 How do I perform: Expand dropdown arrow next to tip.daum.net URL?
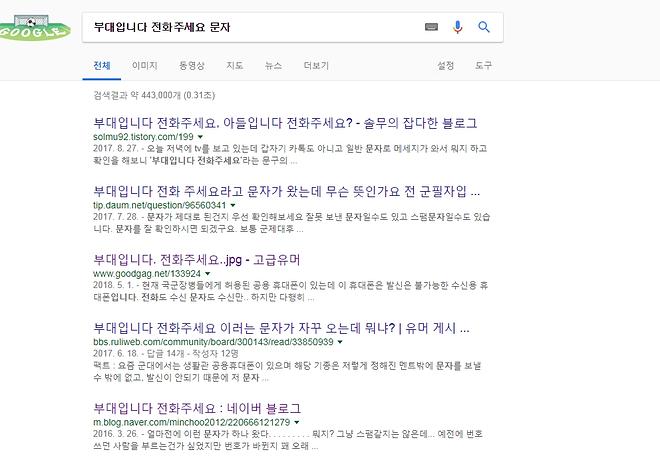coord(233,205)
